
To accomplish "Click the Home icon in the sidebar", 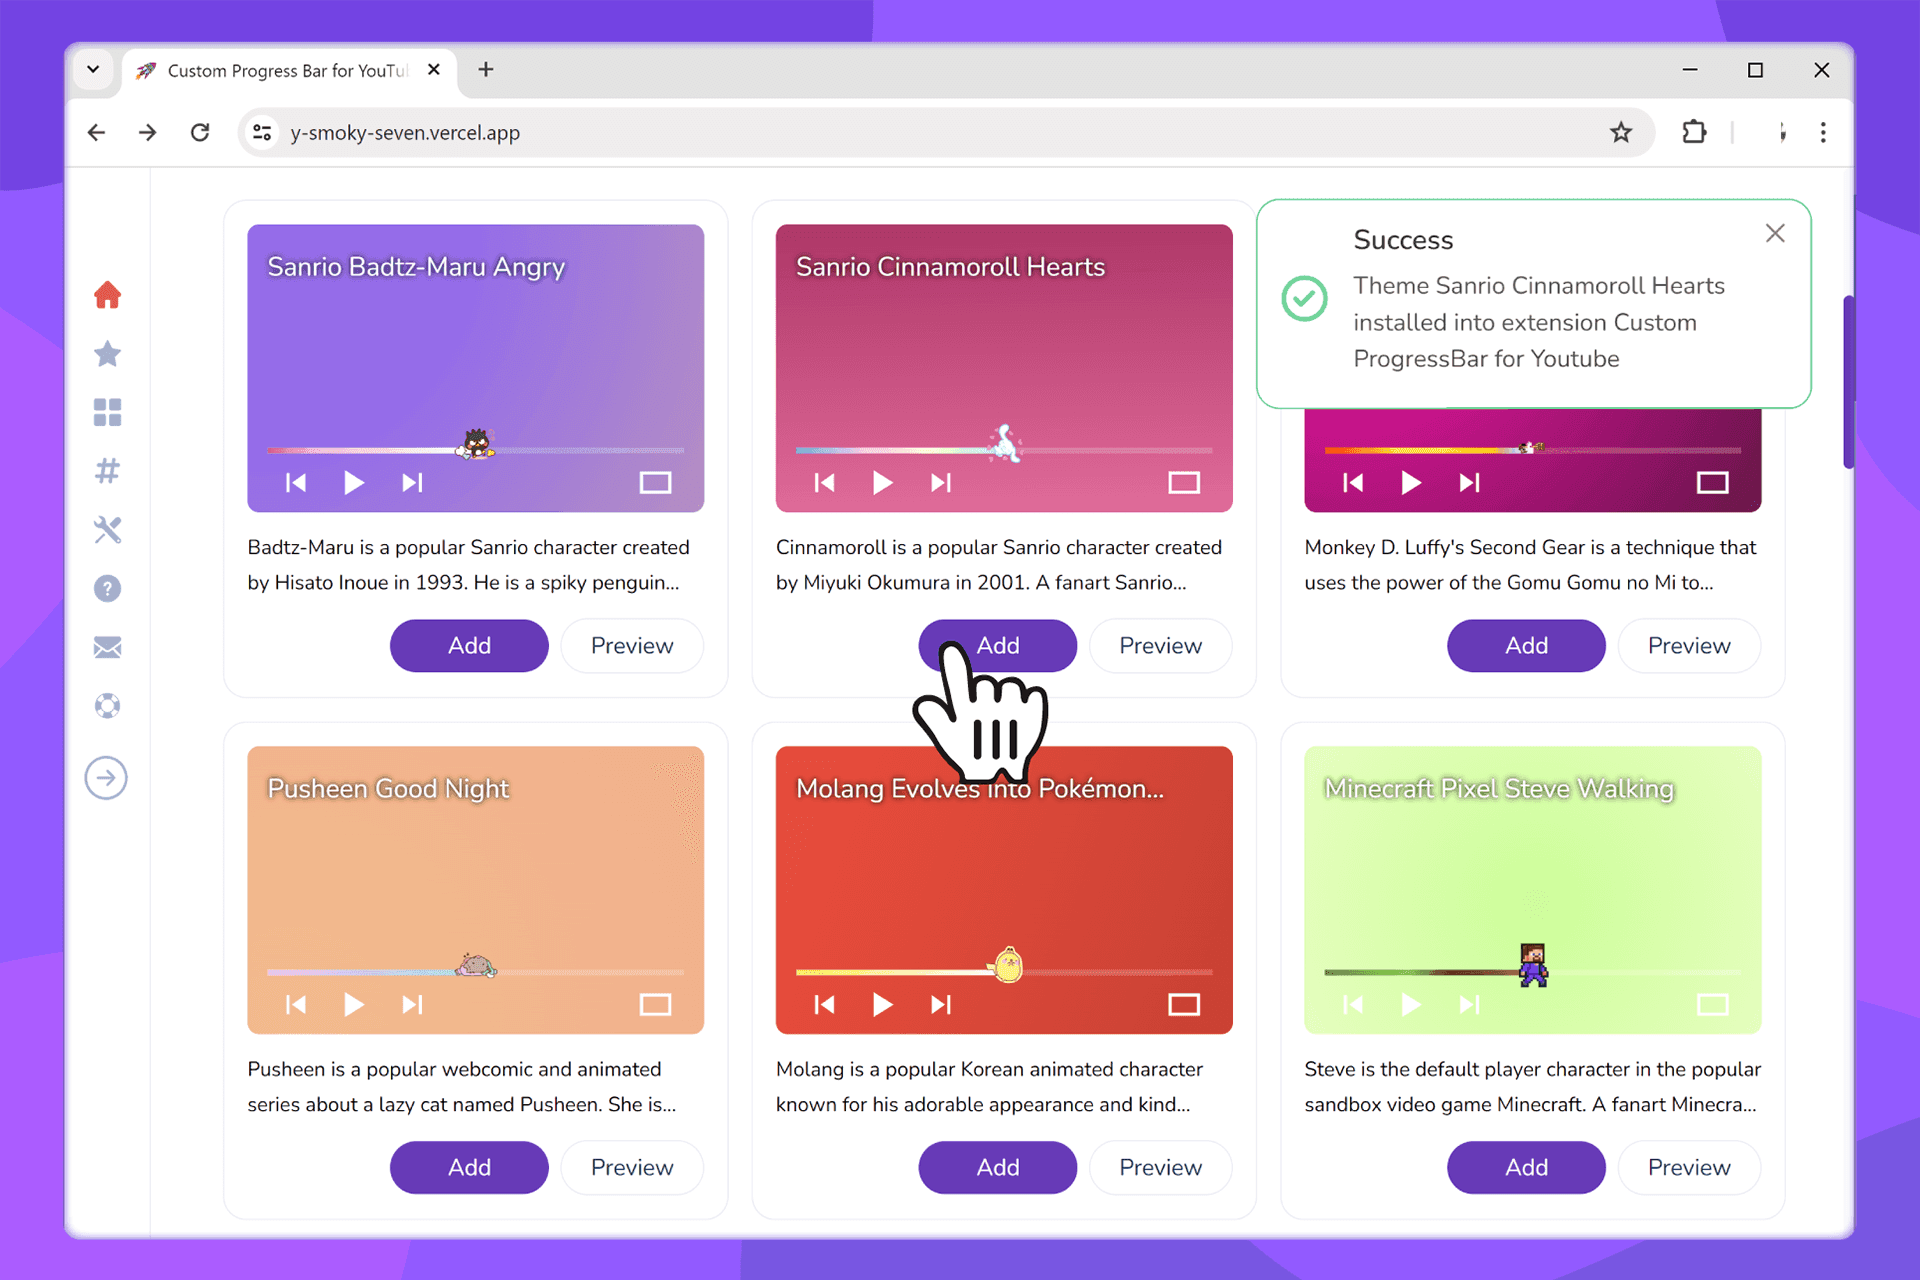I will pyautogui.click(x=107, y=294).
